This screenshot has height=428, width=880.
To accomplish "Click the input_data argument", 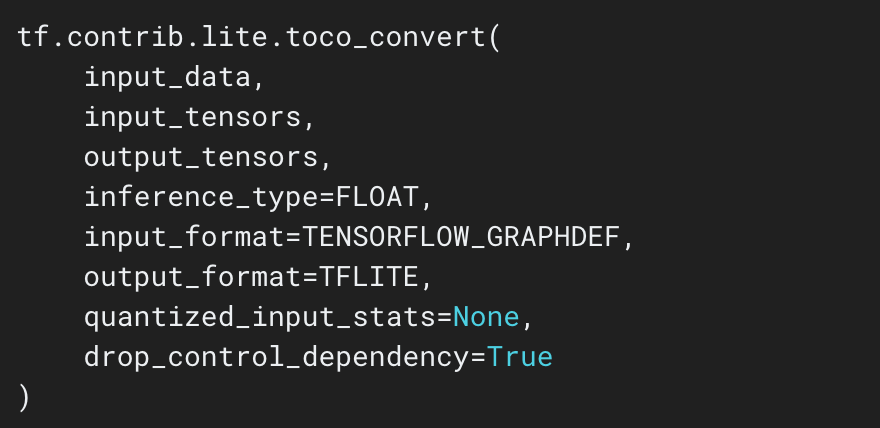I will tap(177, 78).
